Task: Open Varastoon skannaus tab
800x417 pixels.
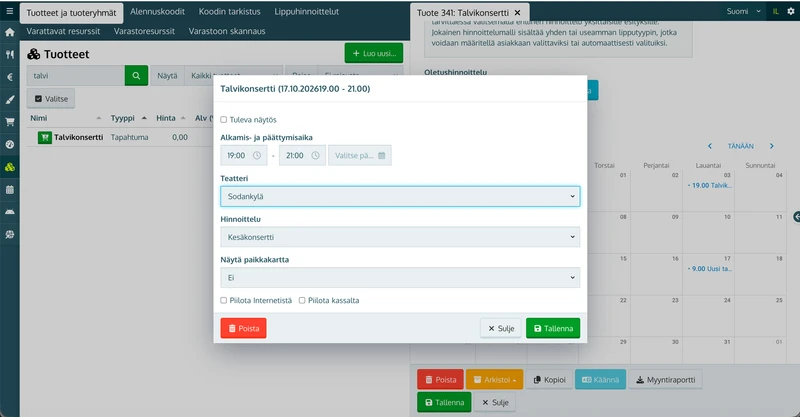Action: [227, 31]
